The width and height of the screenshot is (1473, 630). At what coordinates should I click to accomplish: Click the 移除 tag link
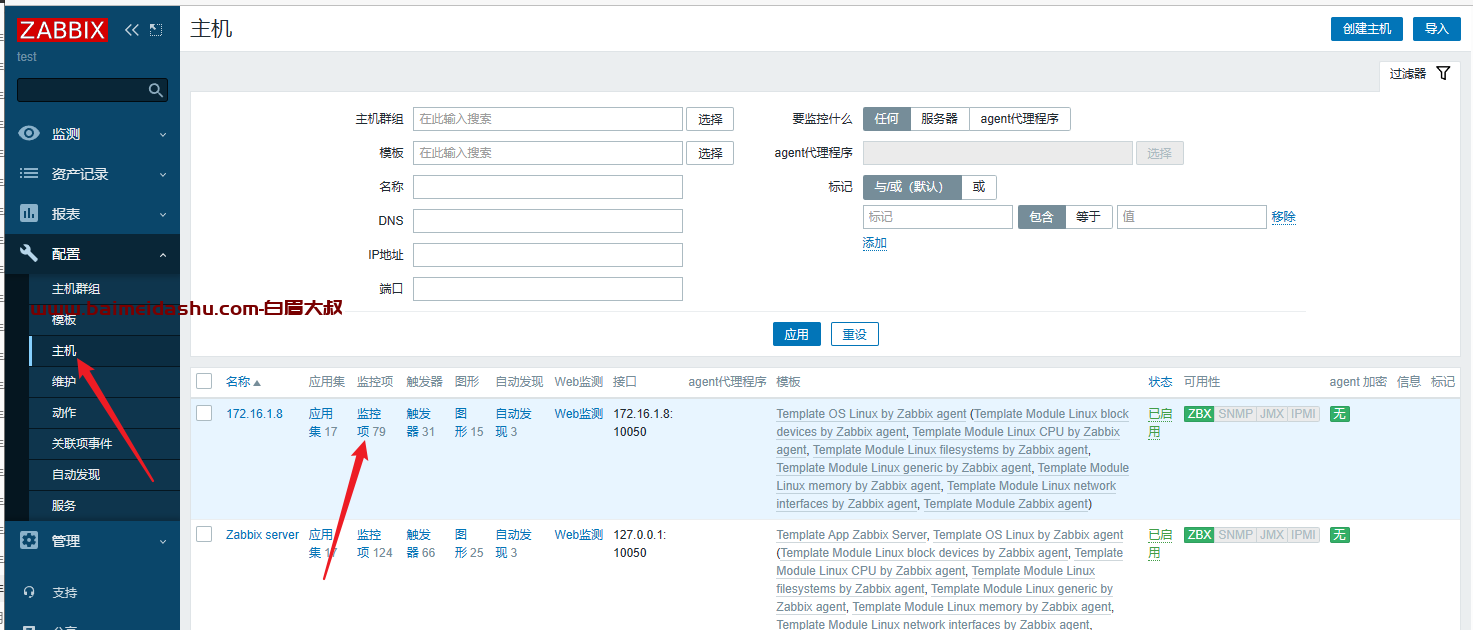(x=1284, y=217)
